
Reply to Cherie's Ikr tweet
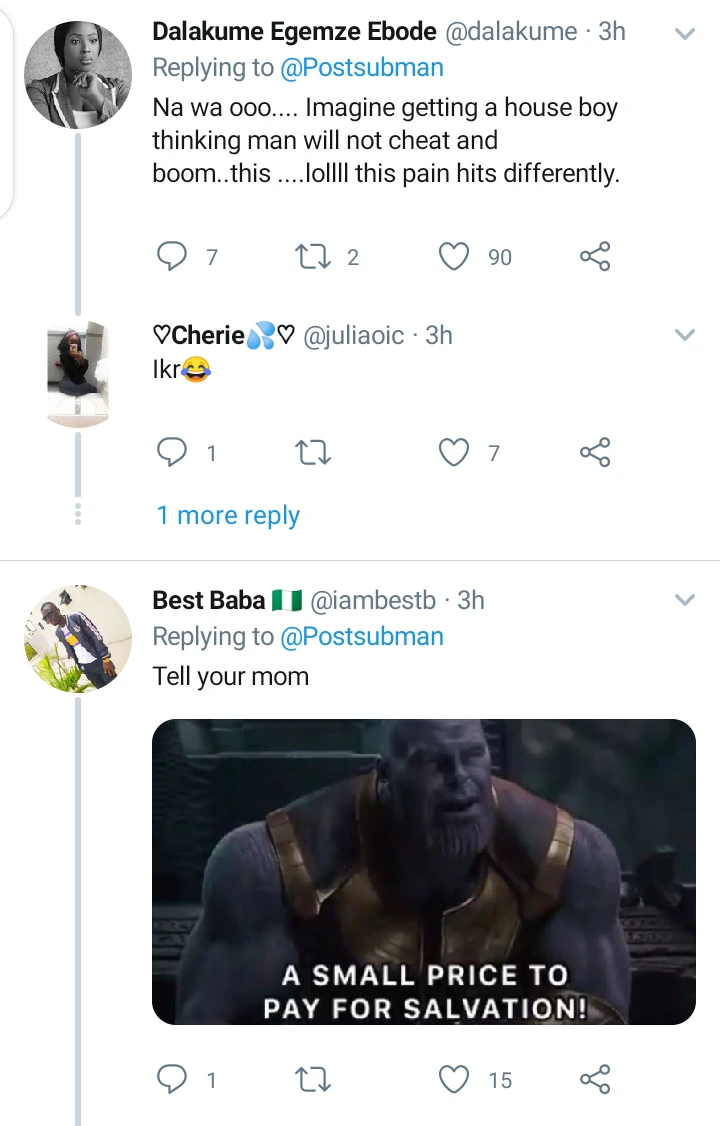click(x=173, y=454)
